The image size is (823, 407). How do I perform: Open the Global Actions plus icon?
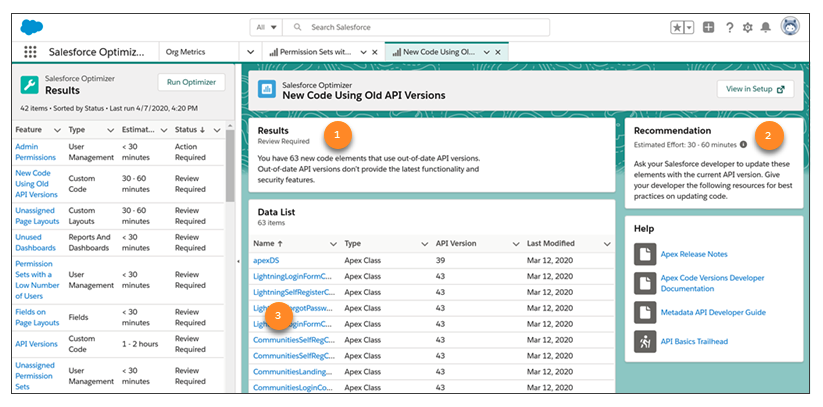pyautogui.click(x=709, y=28)
